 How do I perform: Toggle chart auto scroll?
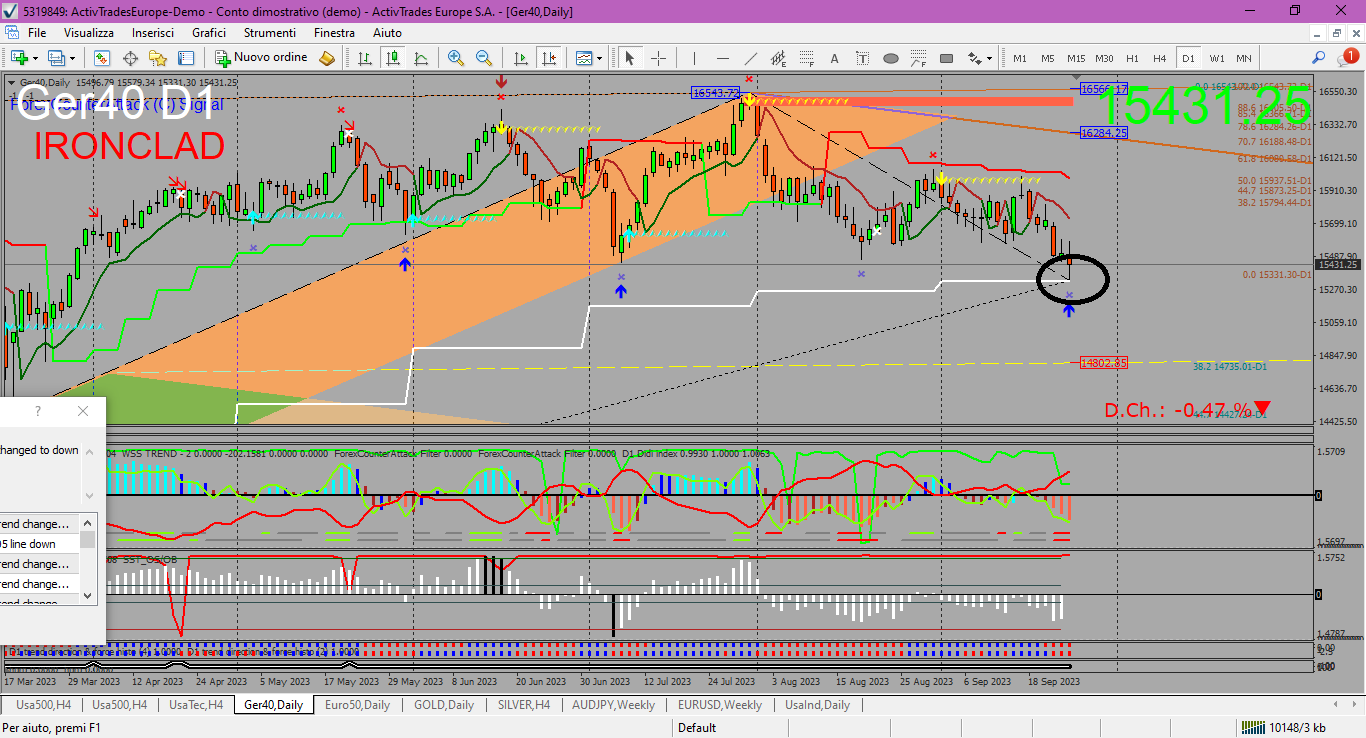click(520, 58)
